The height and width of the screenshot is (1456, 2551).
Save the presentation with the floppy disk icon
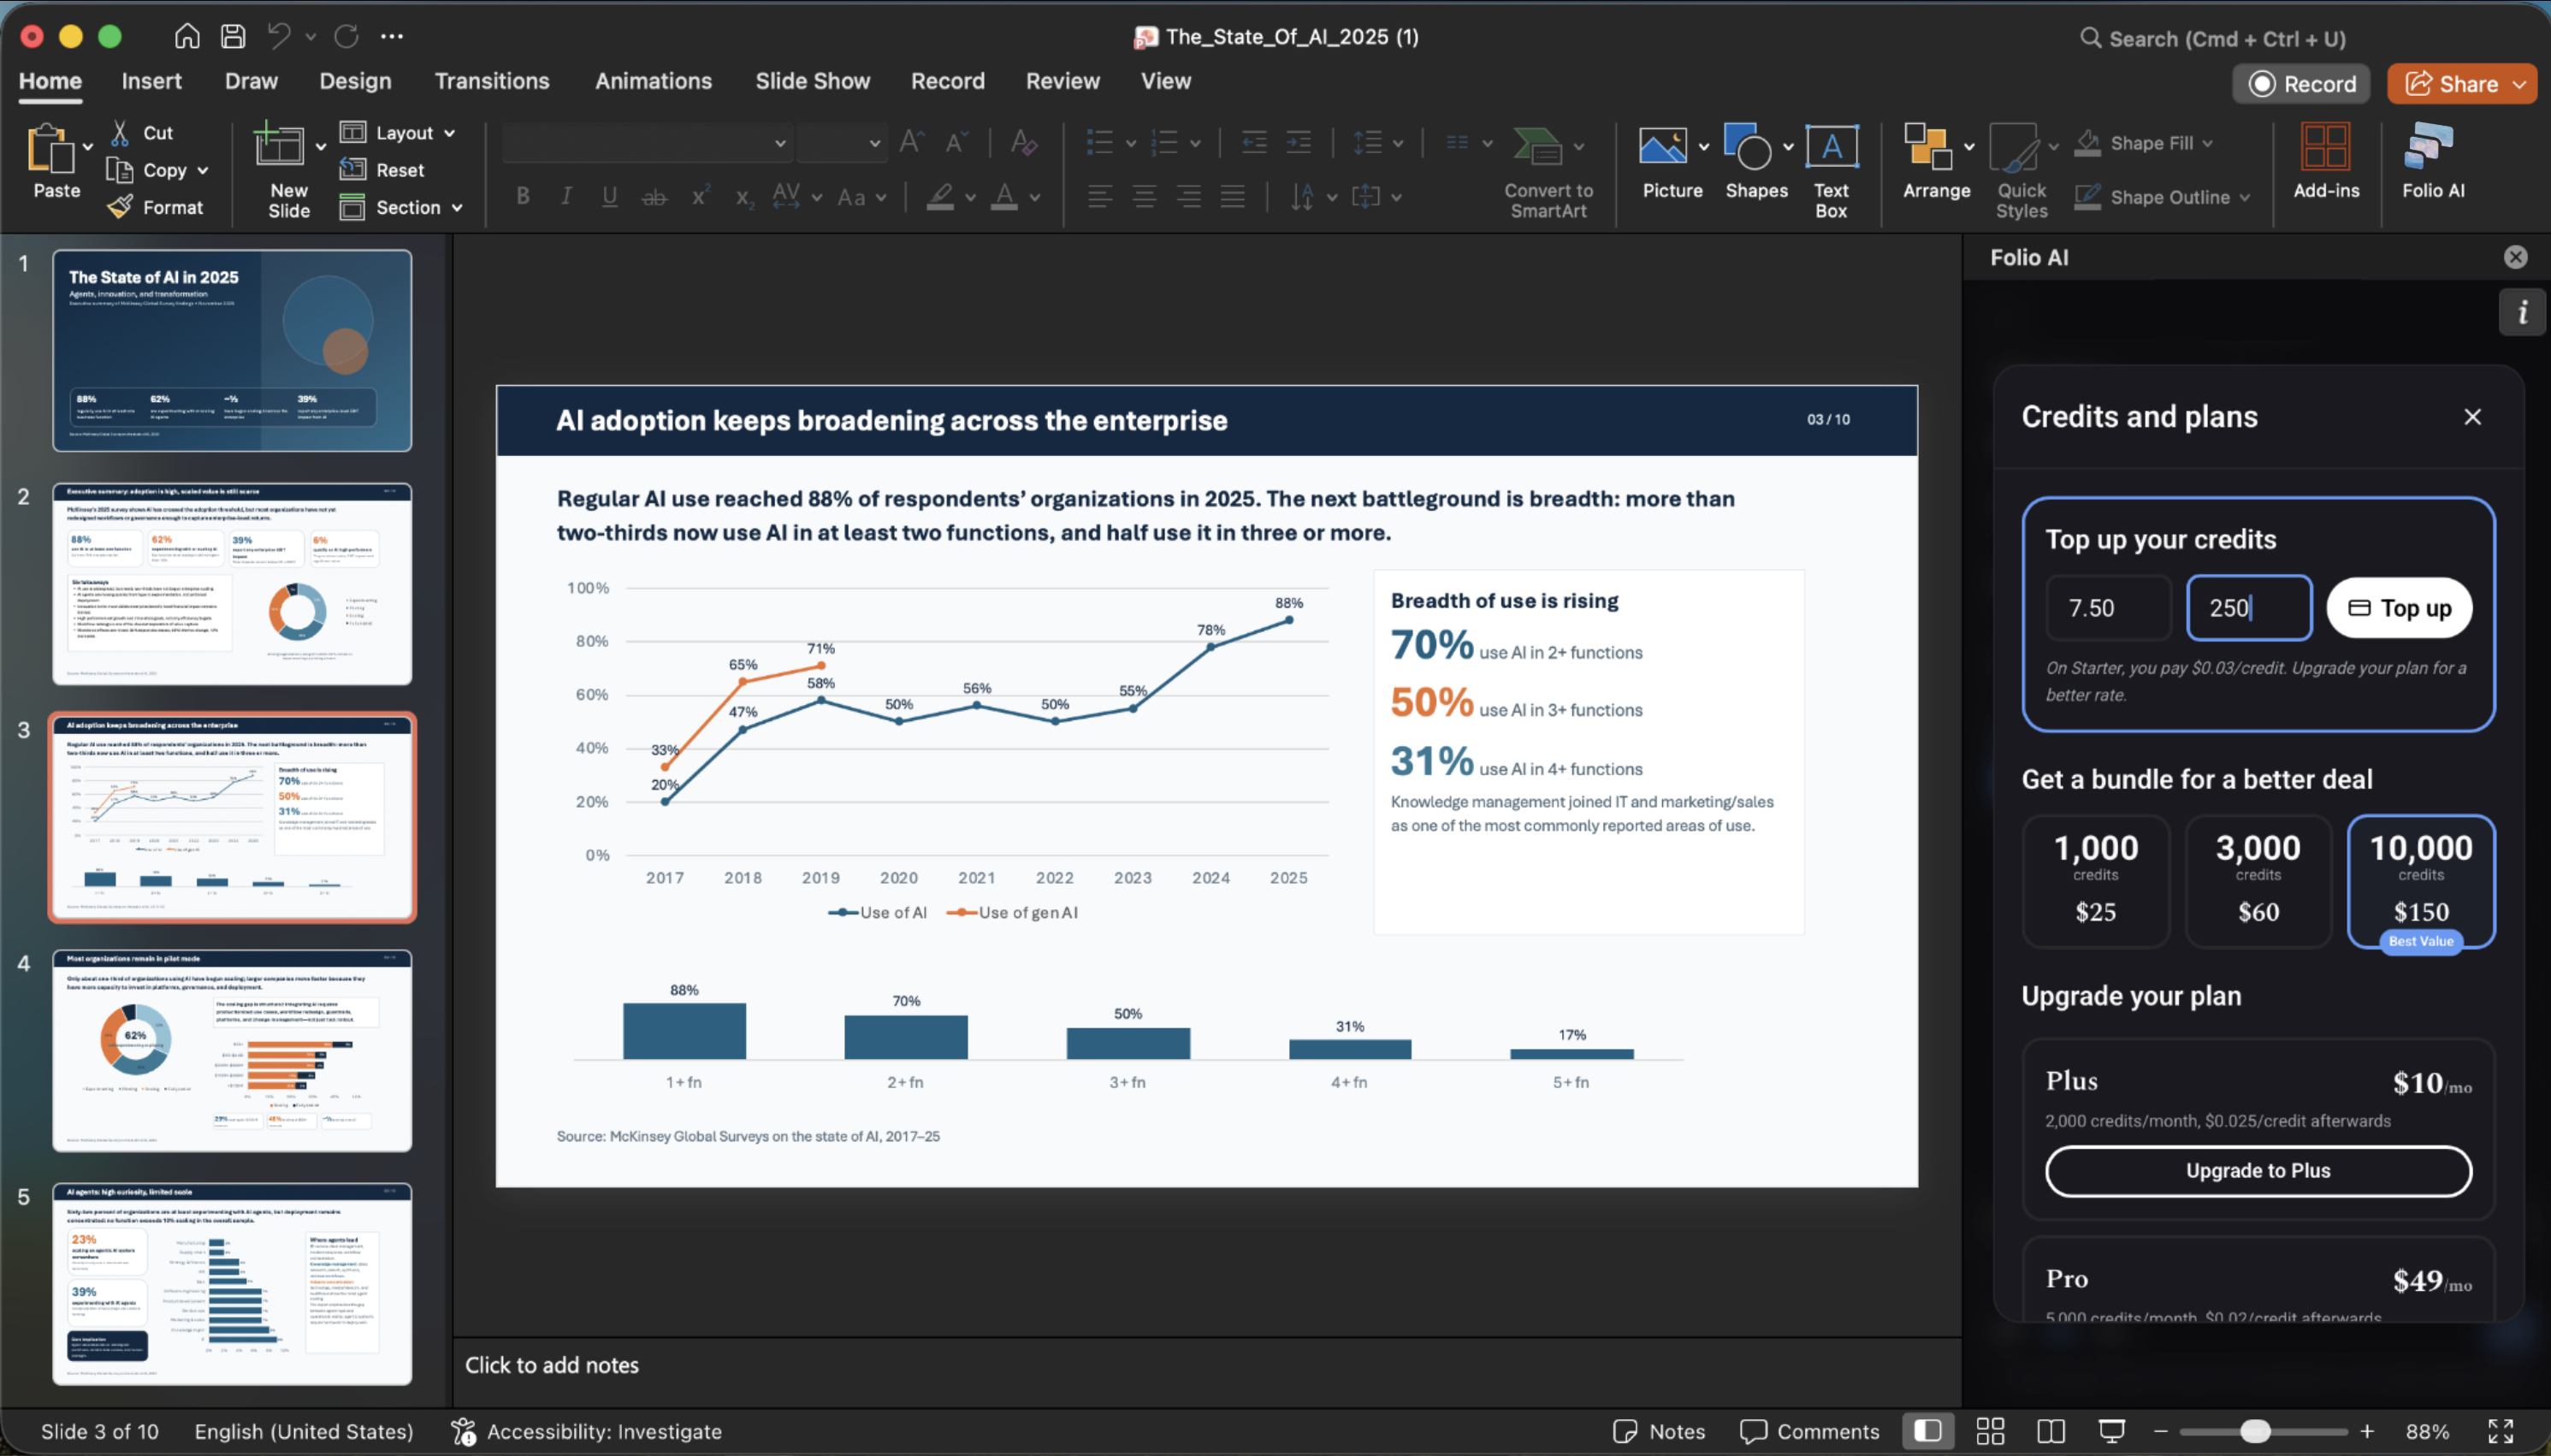(x=233, y=37)
